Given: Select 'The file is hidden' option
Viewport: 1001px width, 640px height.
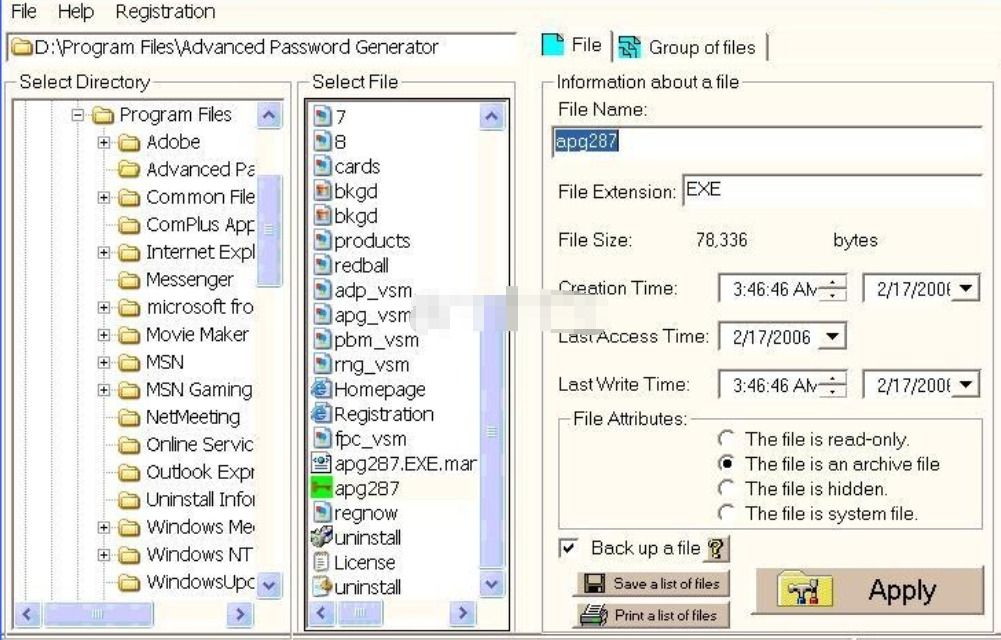Looking at the screenshot, I should (x=726, y=488).
